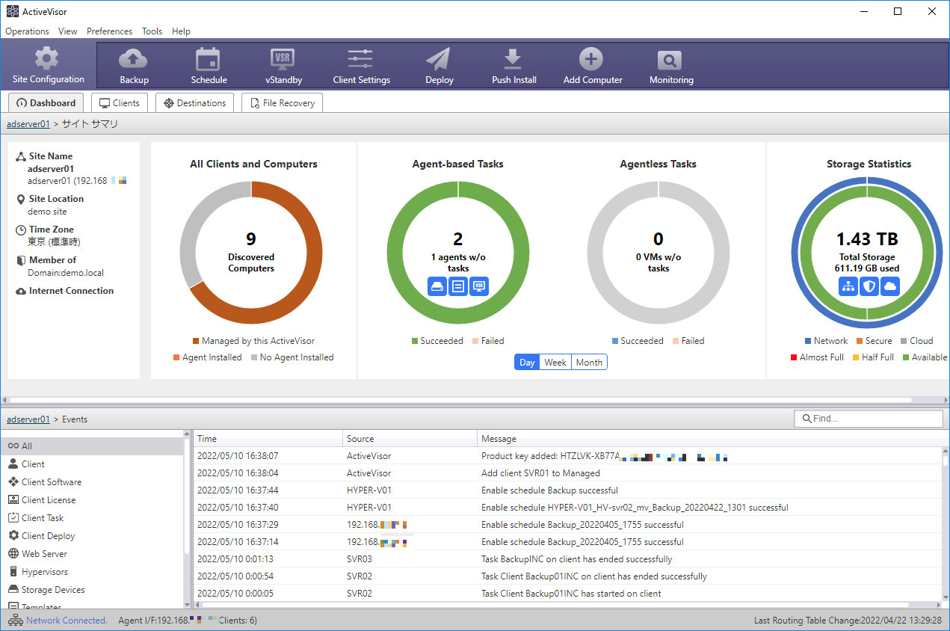Click the 'Managed by this ActiveVisor' legend swatch
Viewport: 950px width, 631px height.
(x=196, y=341)
